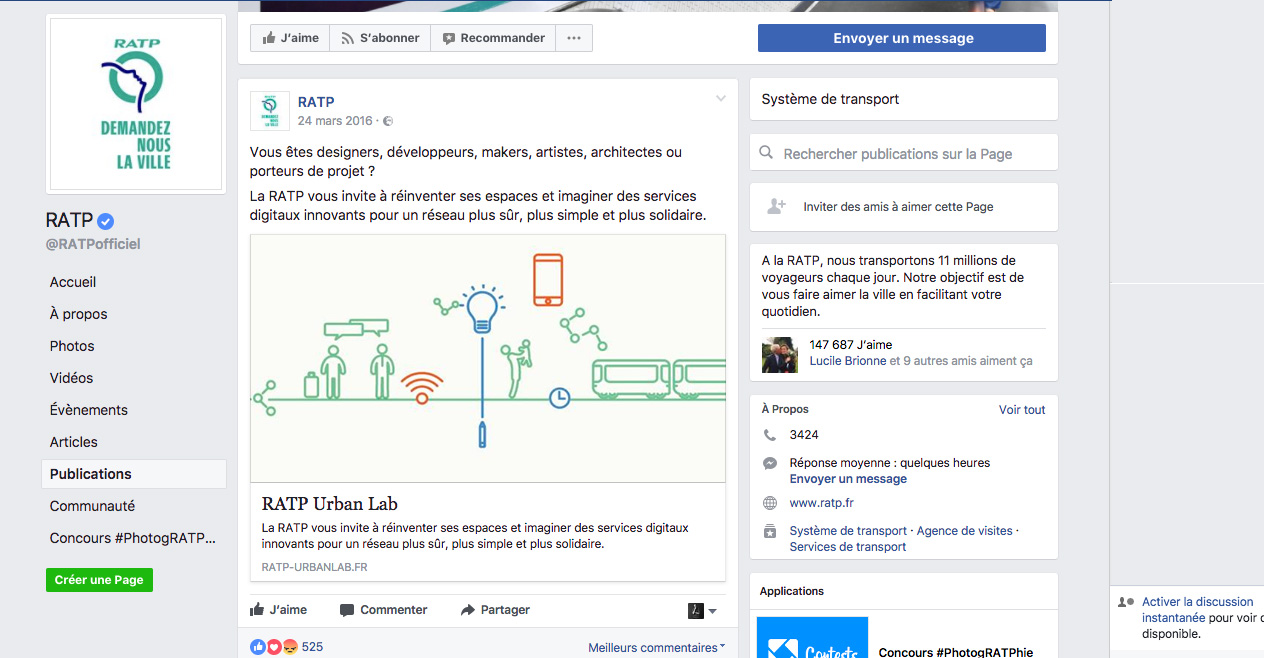Open Meilleurs commentaires sorting dropdown
This screenshot has width=1264, height=658.
pyautogui.click(x=657, y=648)
